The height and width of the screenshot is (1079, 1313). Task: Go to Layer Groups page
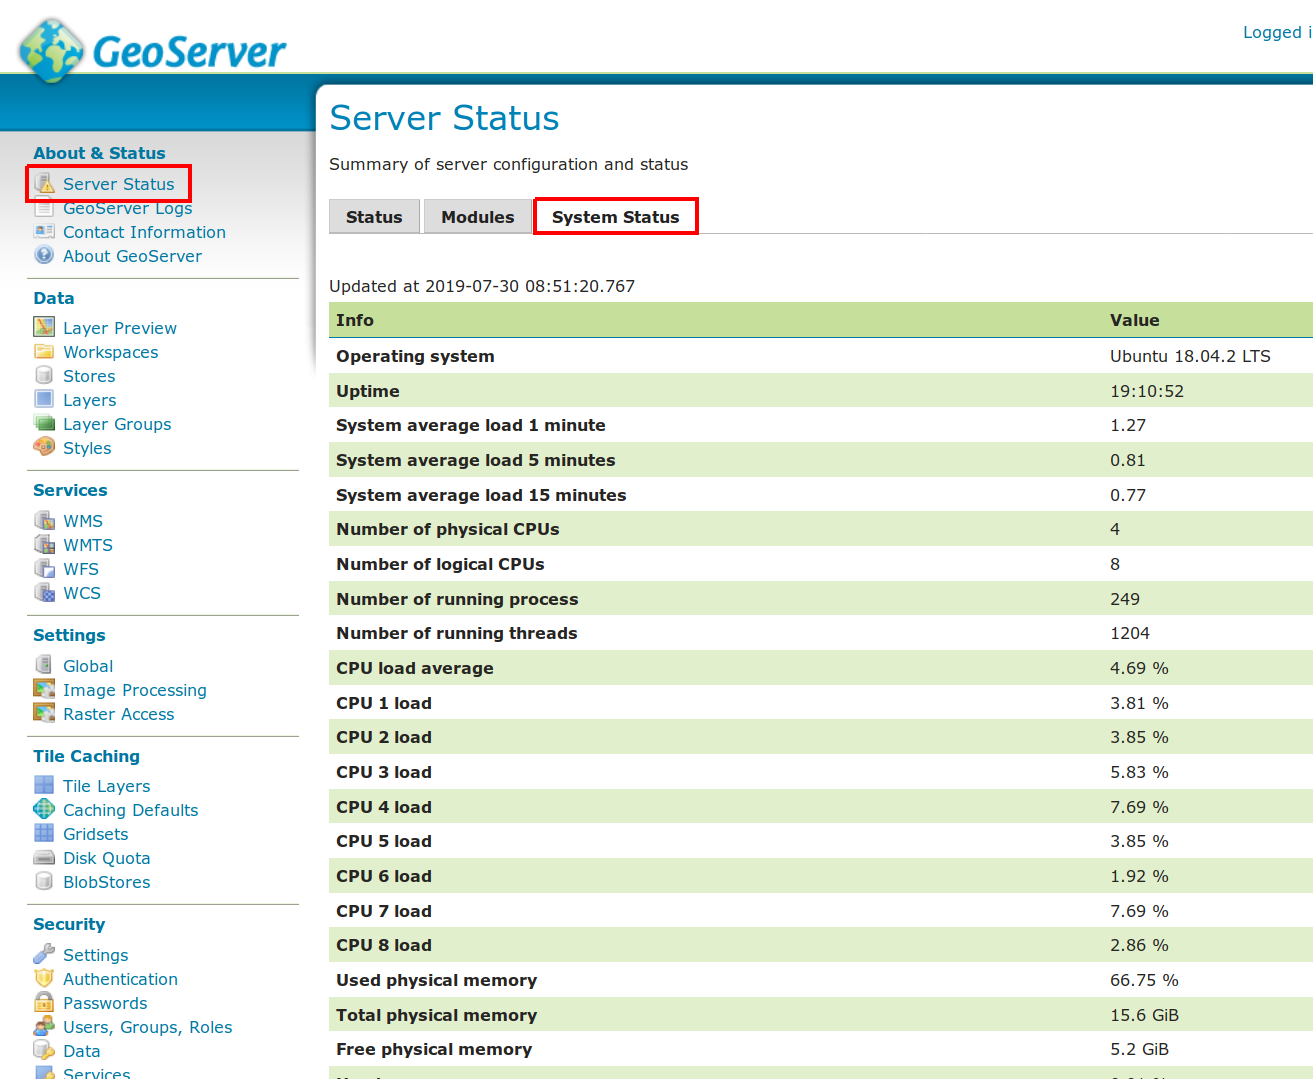coord(117,424)
